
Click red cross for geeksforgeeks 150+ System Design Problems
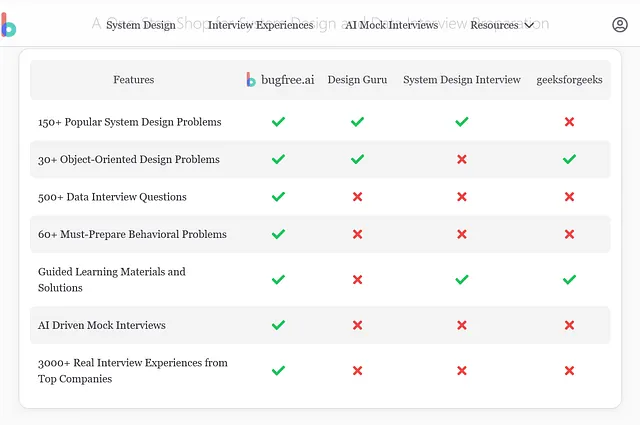(569, 122)
